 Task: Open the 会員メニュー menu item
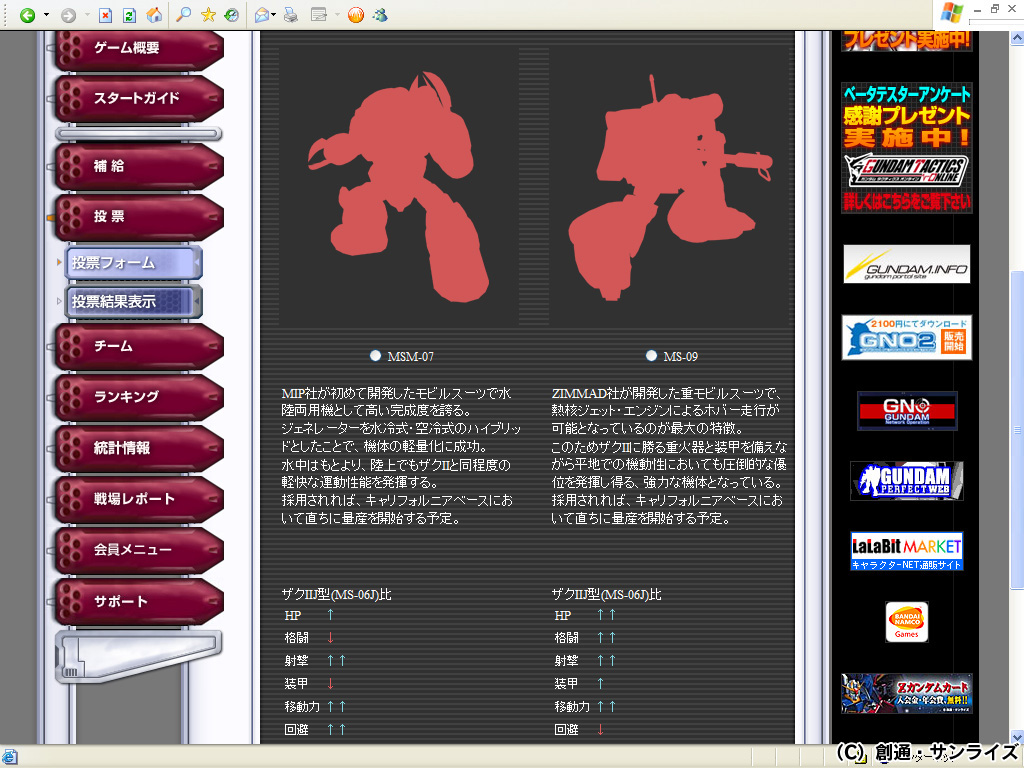tap(139, 550)
